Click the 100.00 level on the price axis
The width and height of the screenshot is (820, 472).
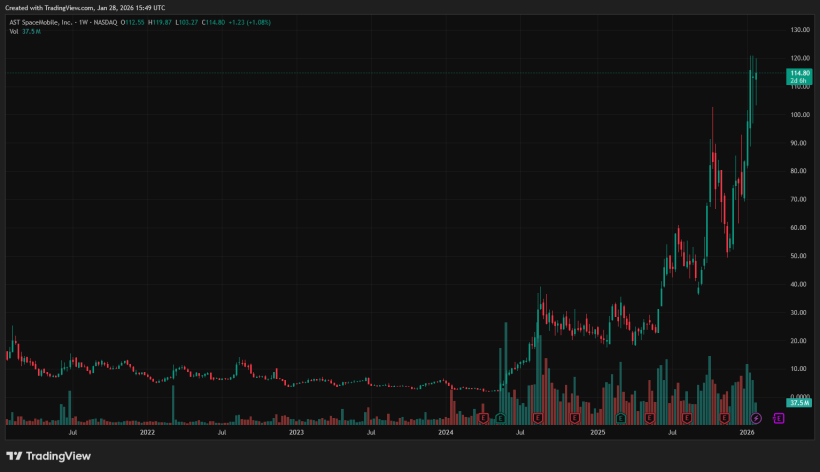[x=798, y=115]
